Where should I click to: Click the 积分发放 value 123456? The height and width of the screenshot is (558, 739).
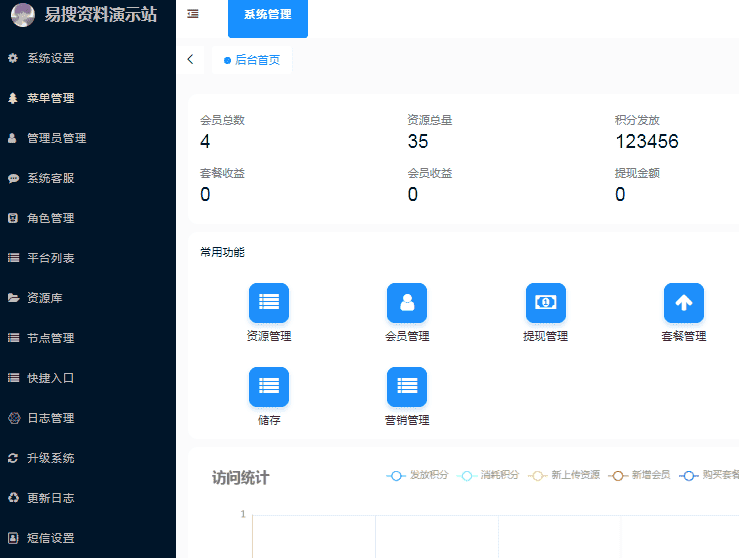647,141
